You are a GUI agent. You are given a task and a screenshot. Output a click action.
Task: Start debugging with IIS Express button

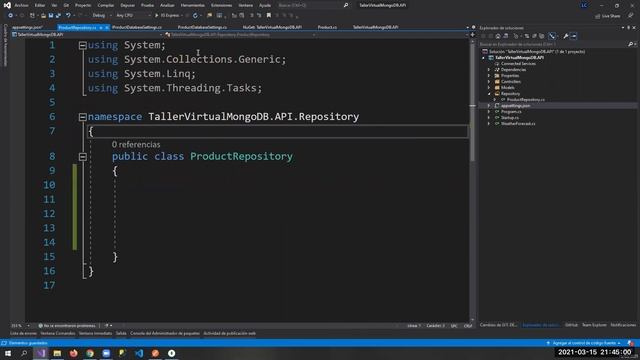[x=168, y=16]
